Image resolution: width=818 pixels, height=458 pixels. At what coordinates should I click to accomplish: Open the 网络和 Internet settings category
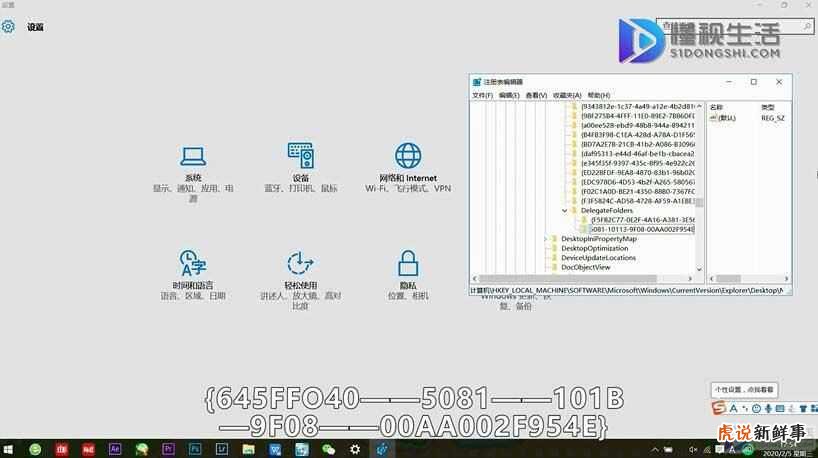click(408, 168)
